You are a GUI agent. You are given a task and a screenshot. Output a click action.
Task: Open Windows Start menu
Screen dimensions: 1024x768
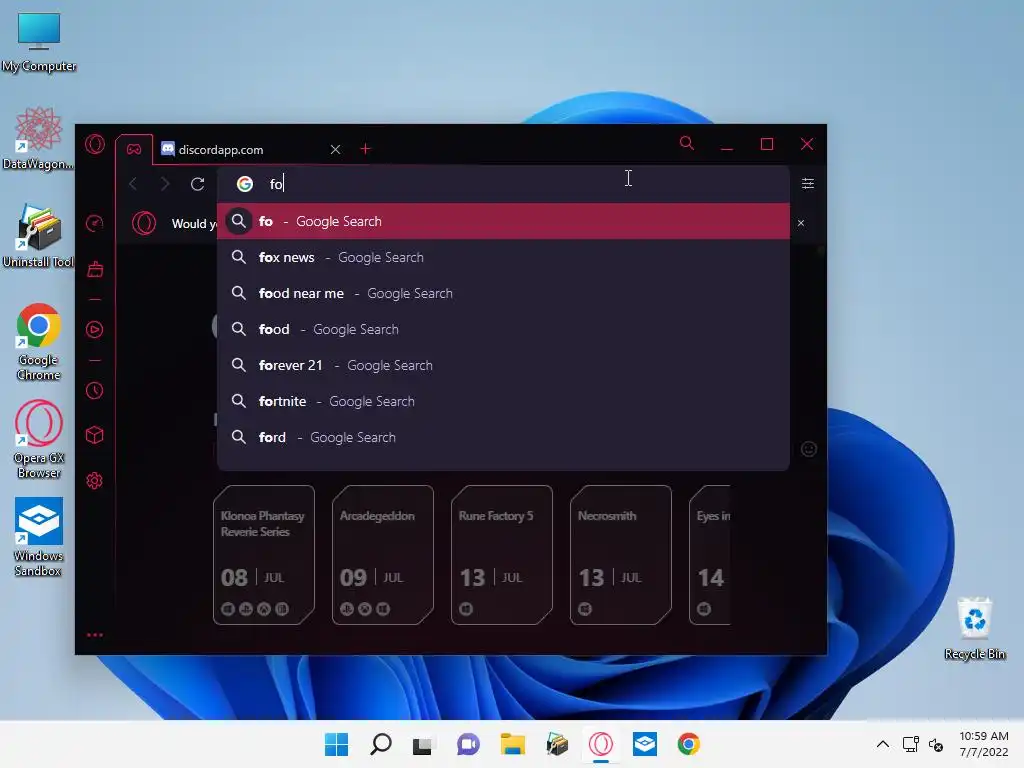[336, 744]
